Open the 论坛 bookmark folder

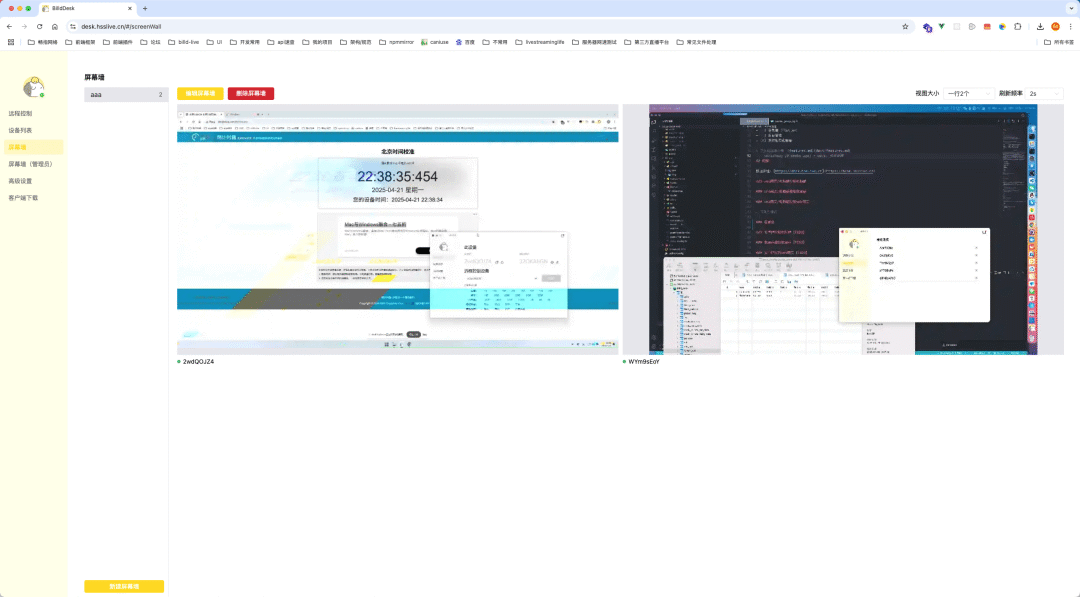pyautogui.click(x=150, y=42)
